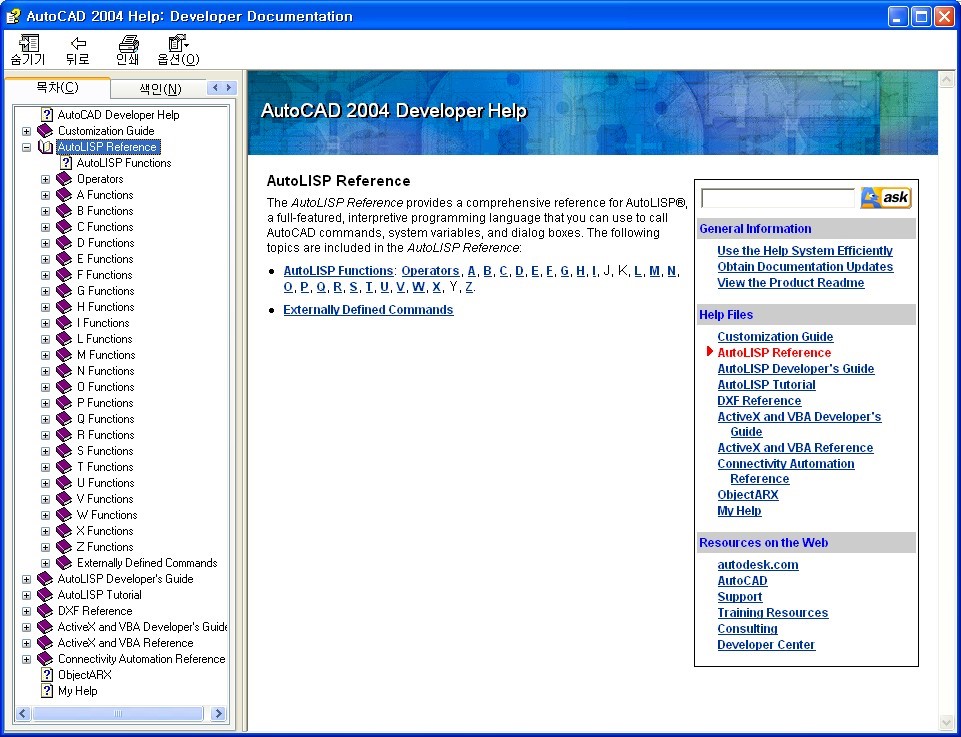Image resolution: width=961 pixels, height=737 pixels.
Task: Click the Externally Defined Commands book icon
Action: coord(64,562)
